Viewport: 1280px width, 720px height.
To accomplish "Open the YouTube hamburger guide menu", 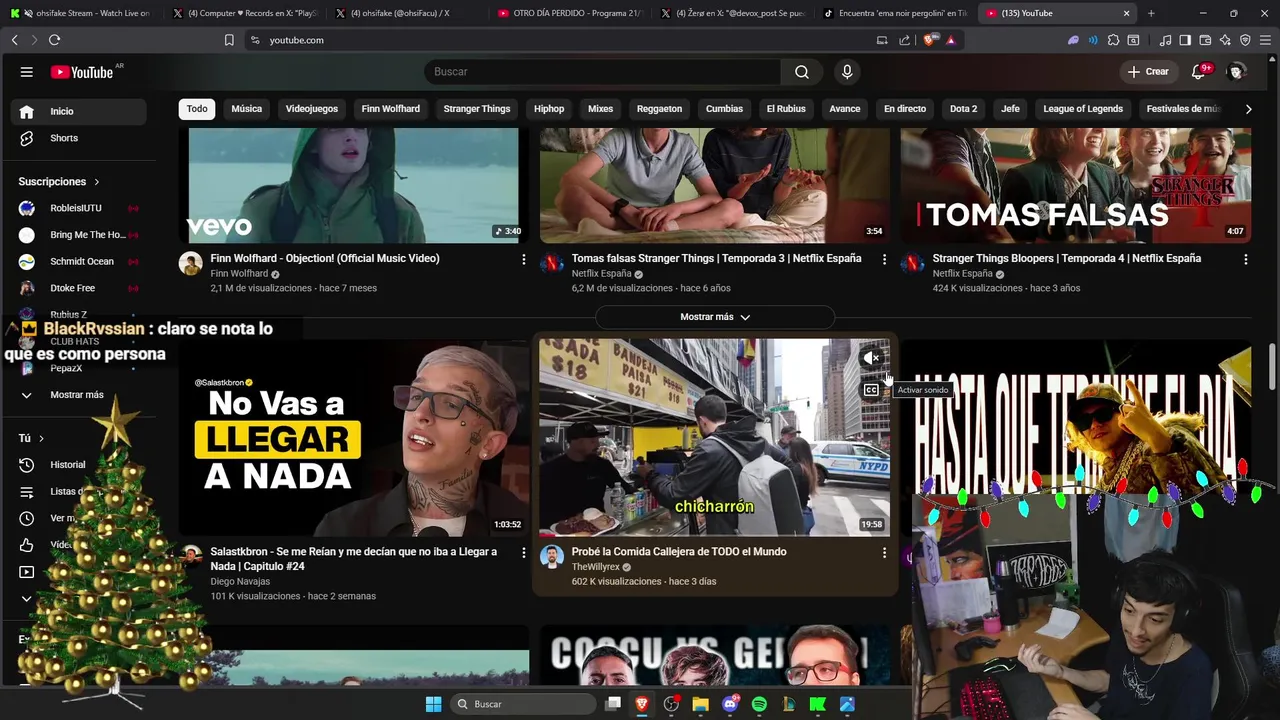I will click(27, 72).
